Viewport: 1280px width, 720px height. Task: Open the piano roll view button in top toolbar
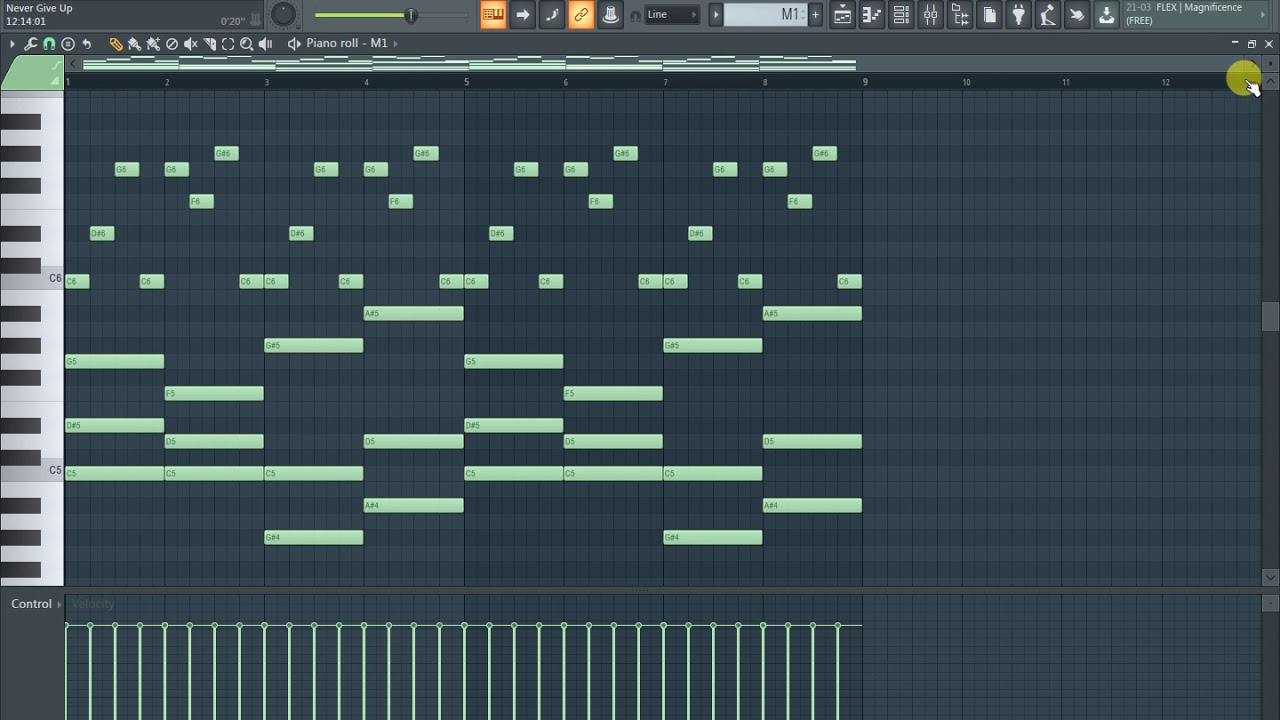click(x=872, y=14)
